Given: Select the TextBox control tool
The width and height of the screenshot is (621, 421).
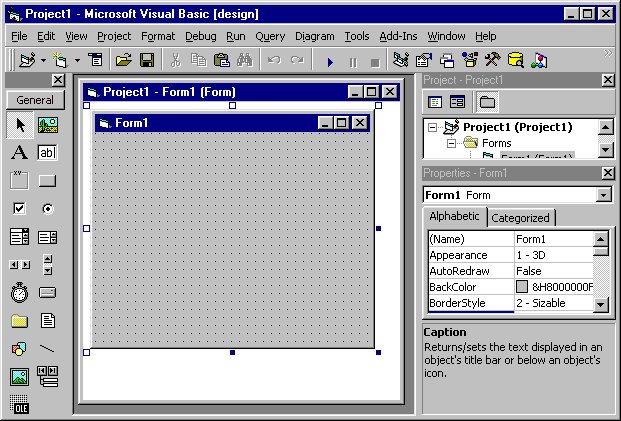Looking at the screenshot, I should click(x=48, y=152).
